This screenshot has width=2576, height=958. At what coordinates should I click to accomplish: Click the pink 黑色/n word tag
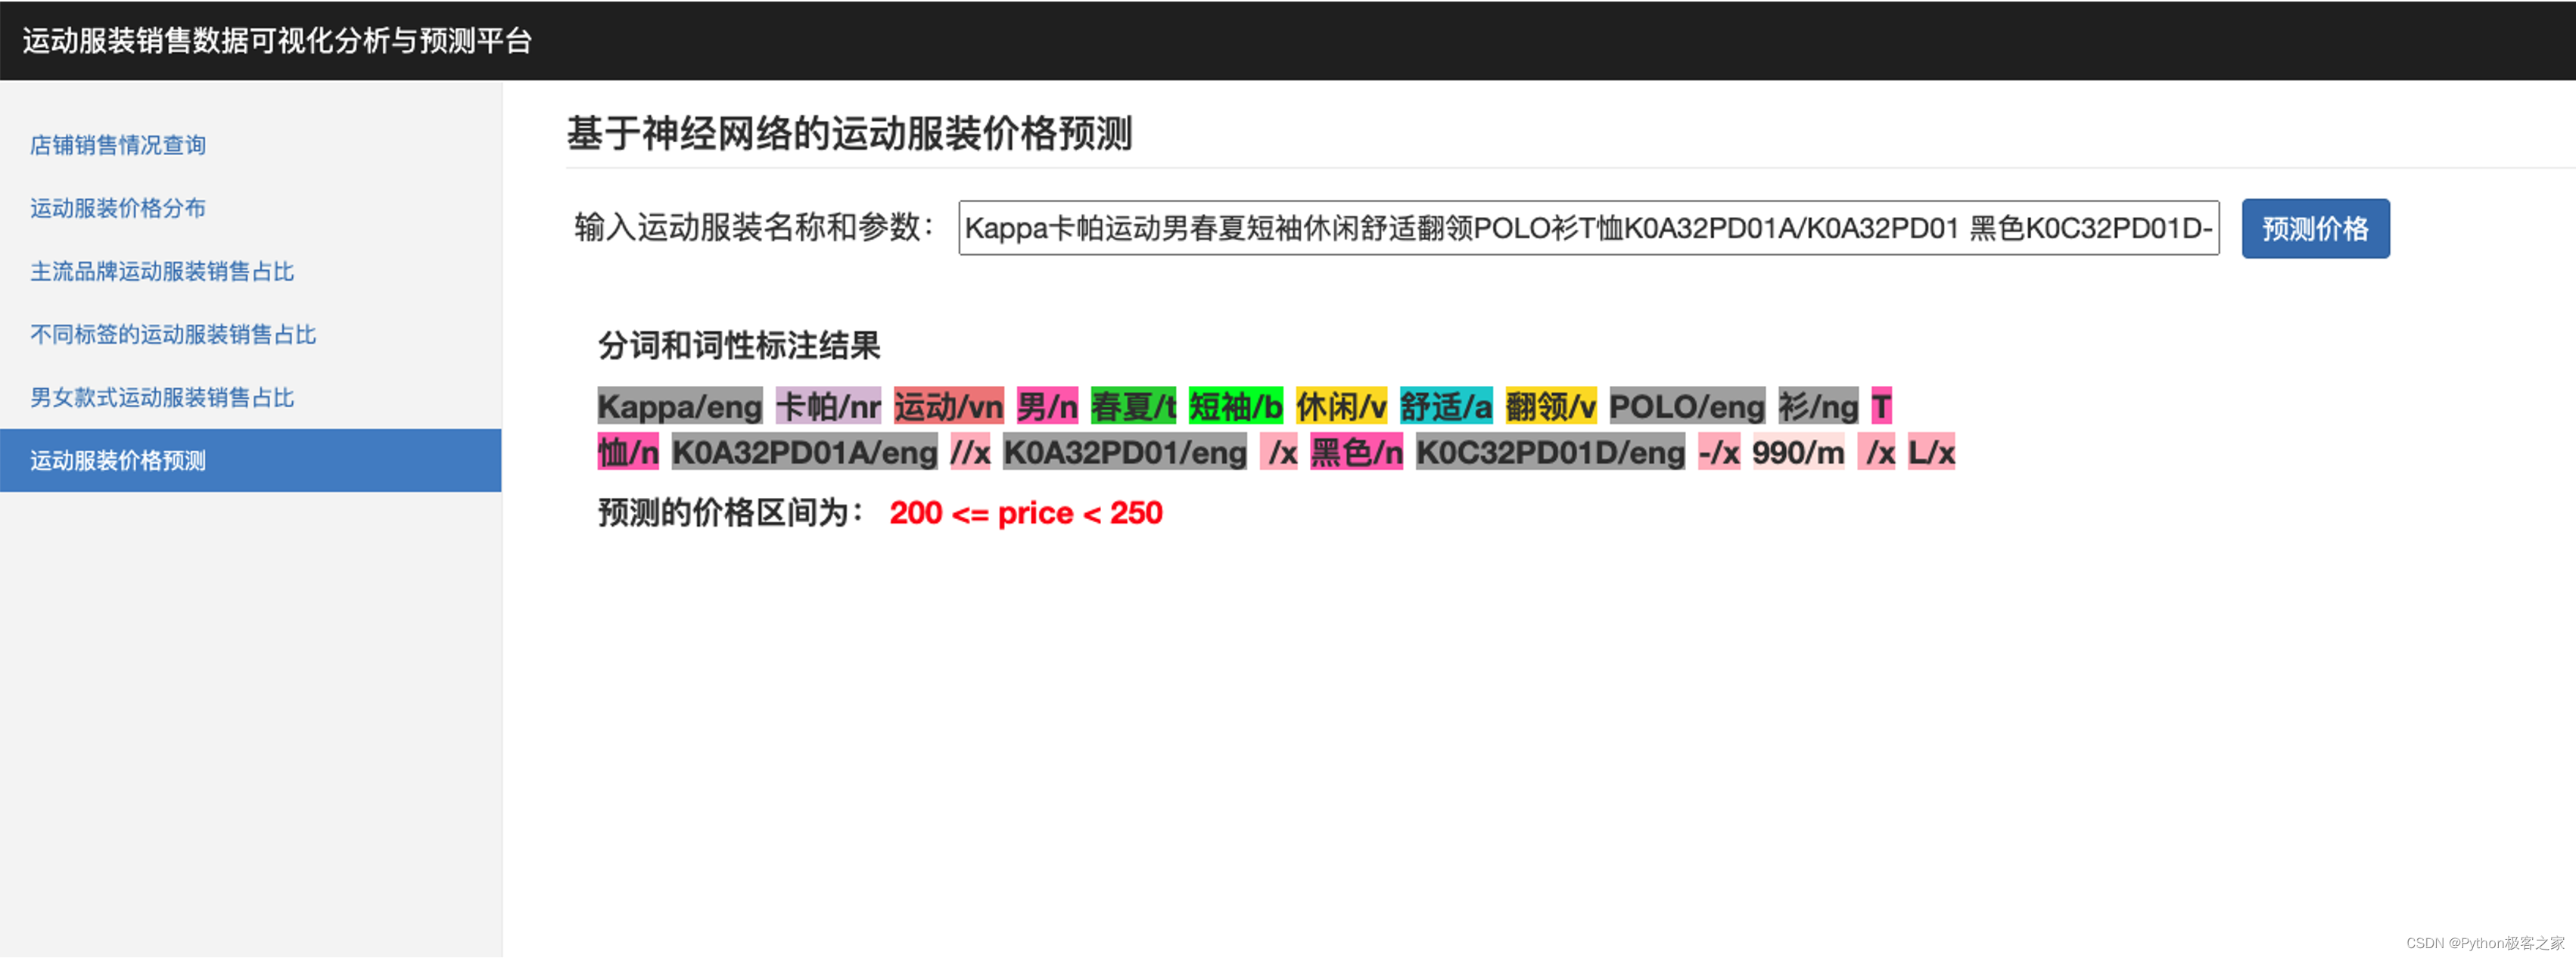(x=1355, y=452)
